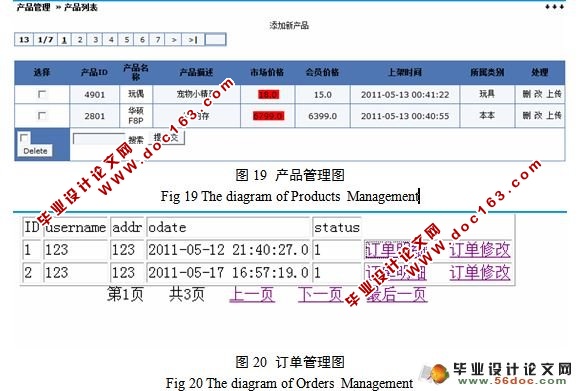
Task: Go to page 2 in pagination
Action: pos(79,40)
